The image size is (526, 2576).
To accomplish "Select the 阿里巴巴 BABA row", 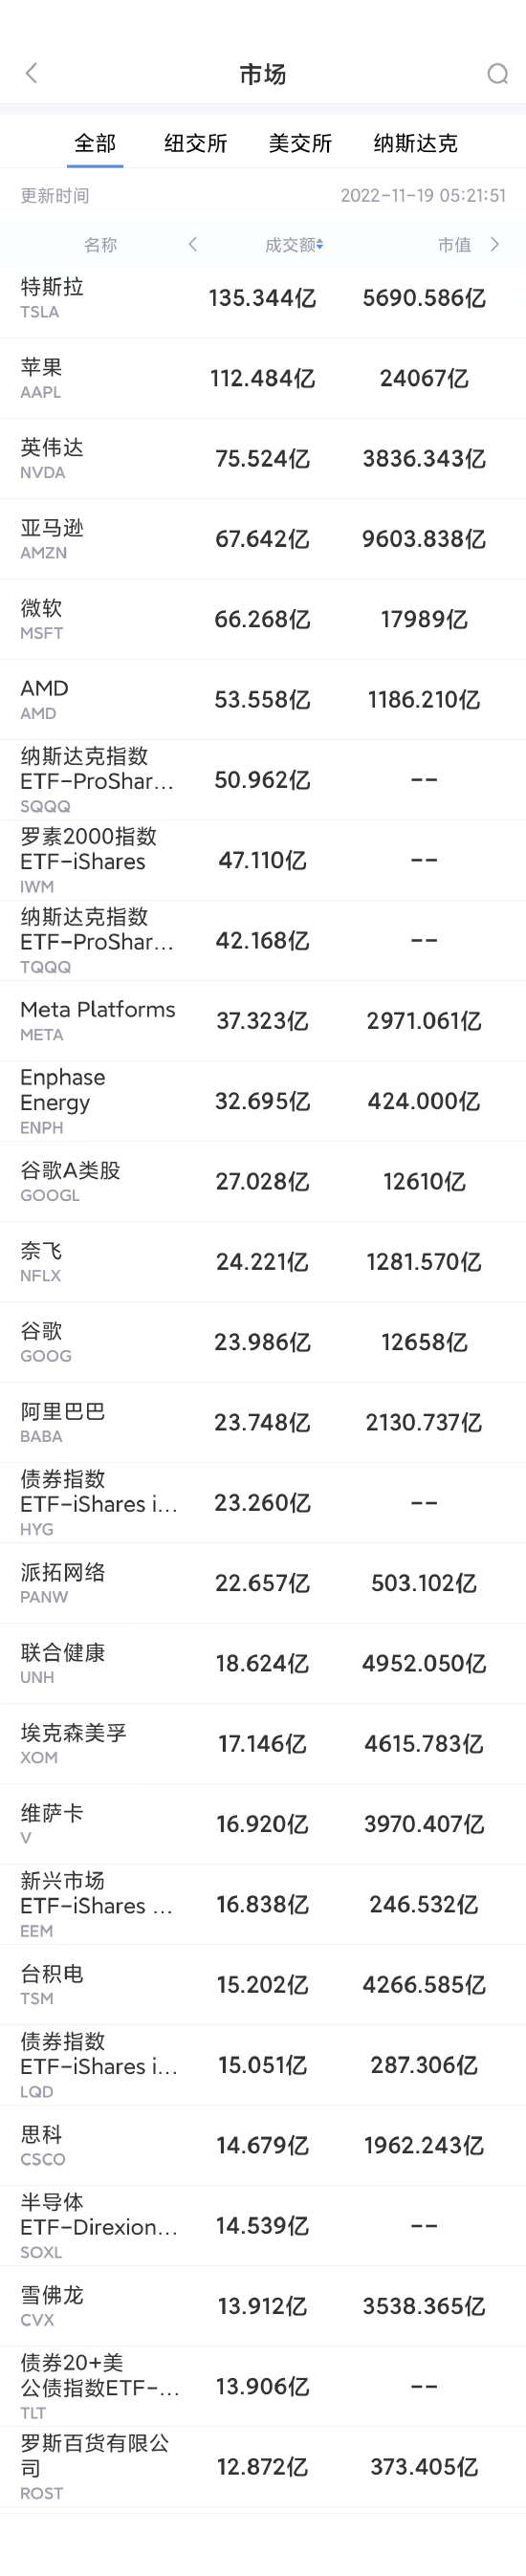I will coord(263,1422).
